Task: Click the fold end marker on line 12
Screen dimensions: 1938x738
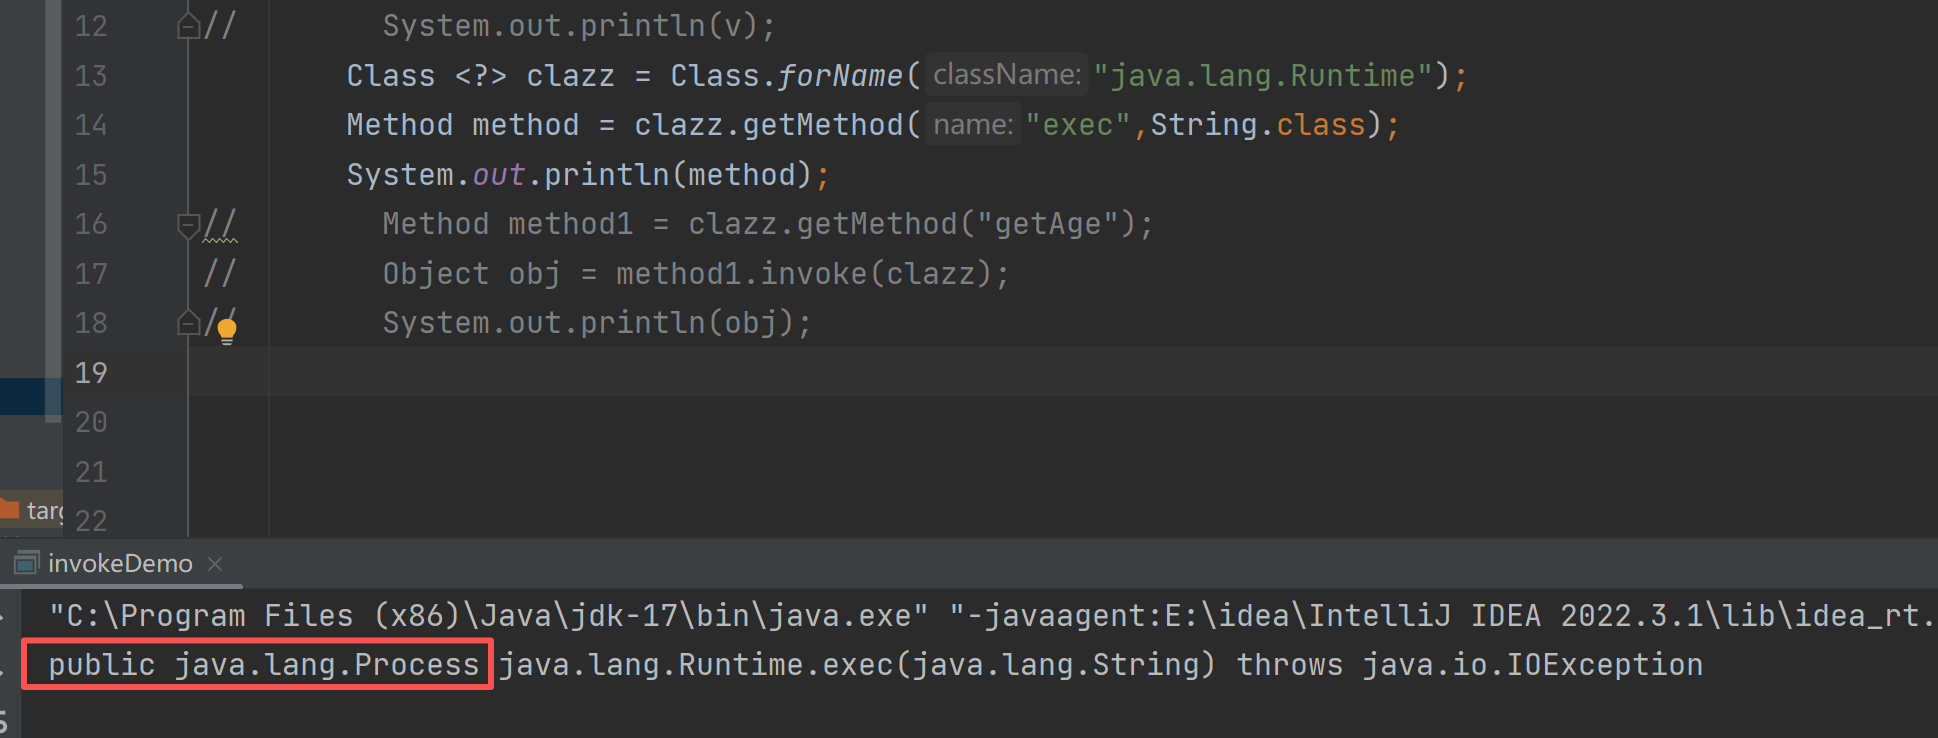Action: click(x=187, y=26)
